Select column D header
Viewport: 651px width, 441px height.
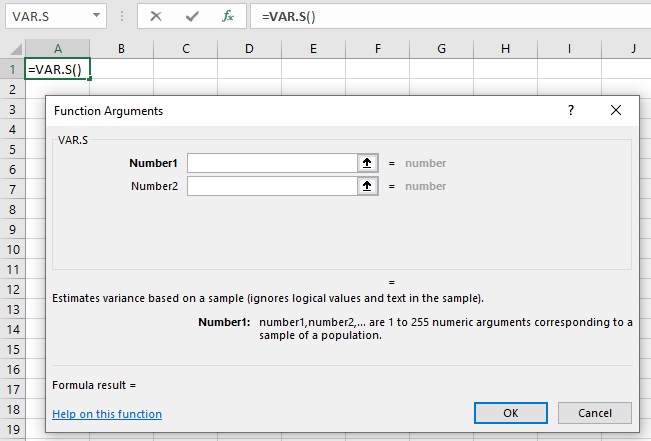click(x=249, y=49)
